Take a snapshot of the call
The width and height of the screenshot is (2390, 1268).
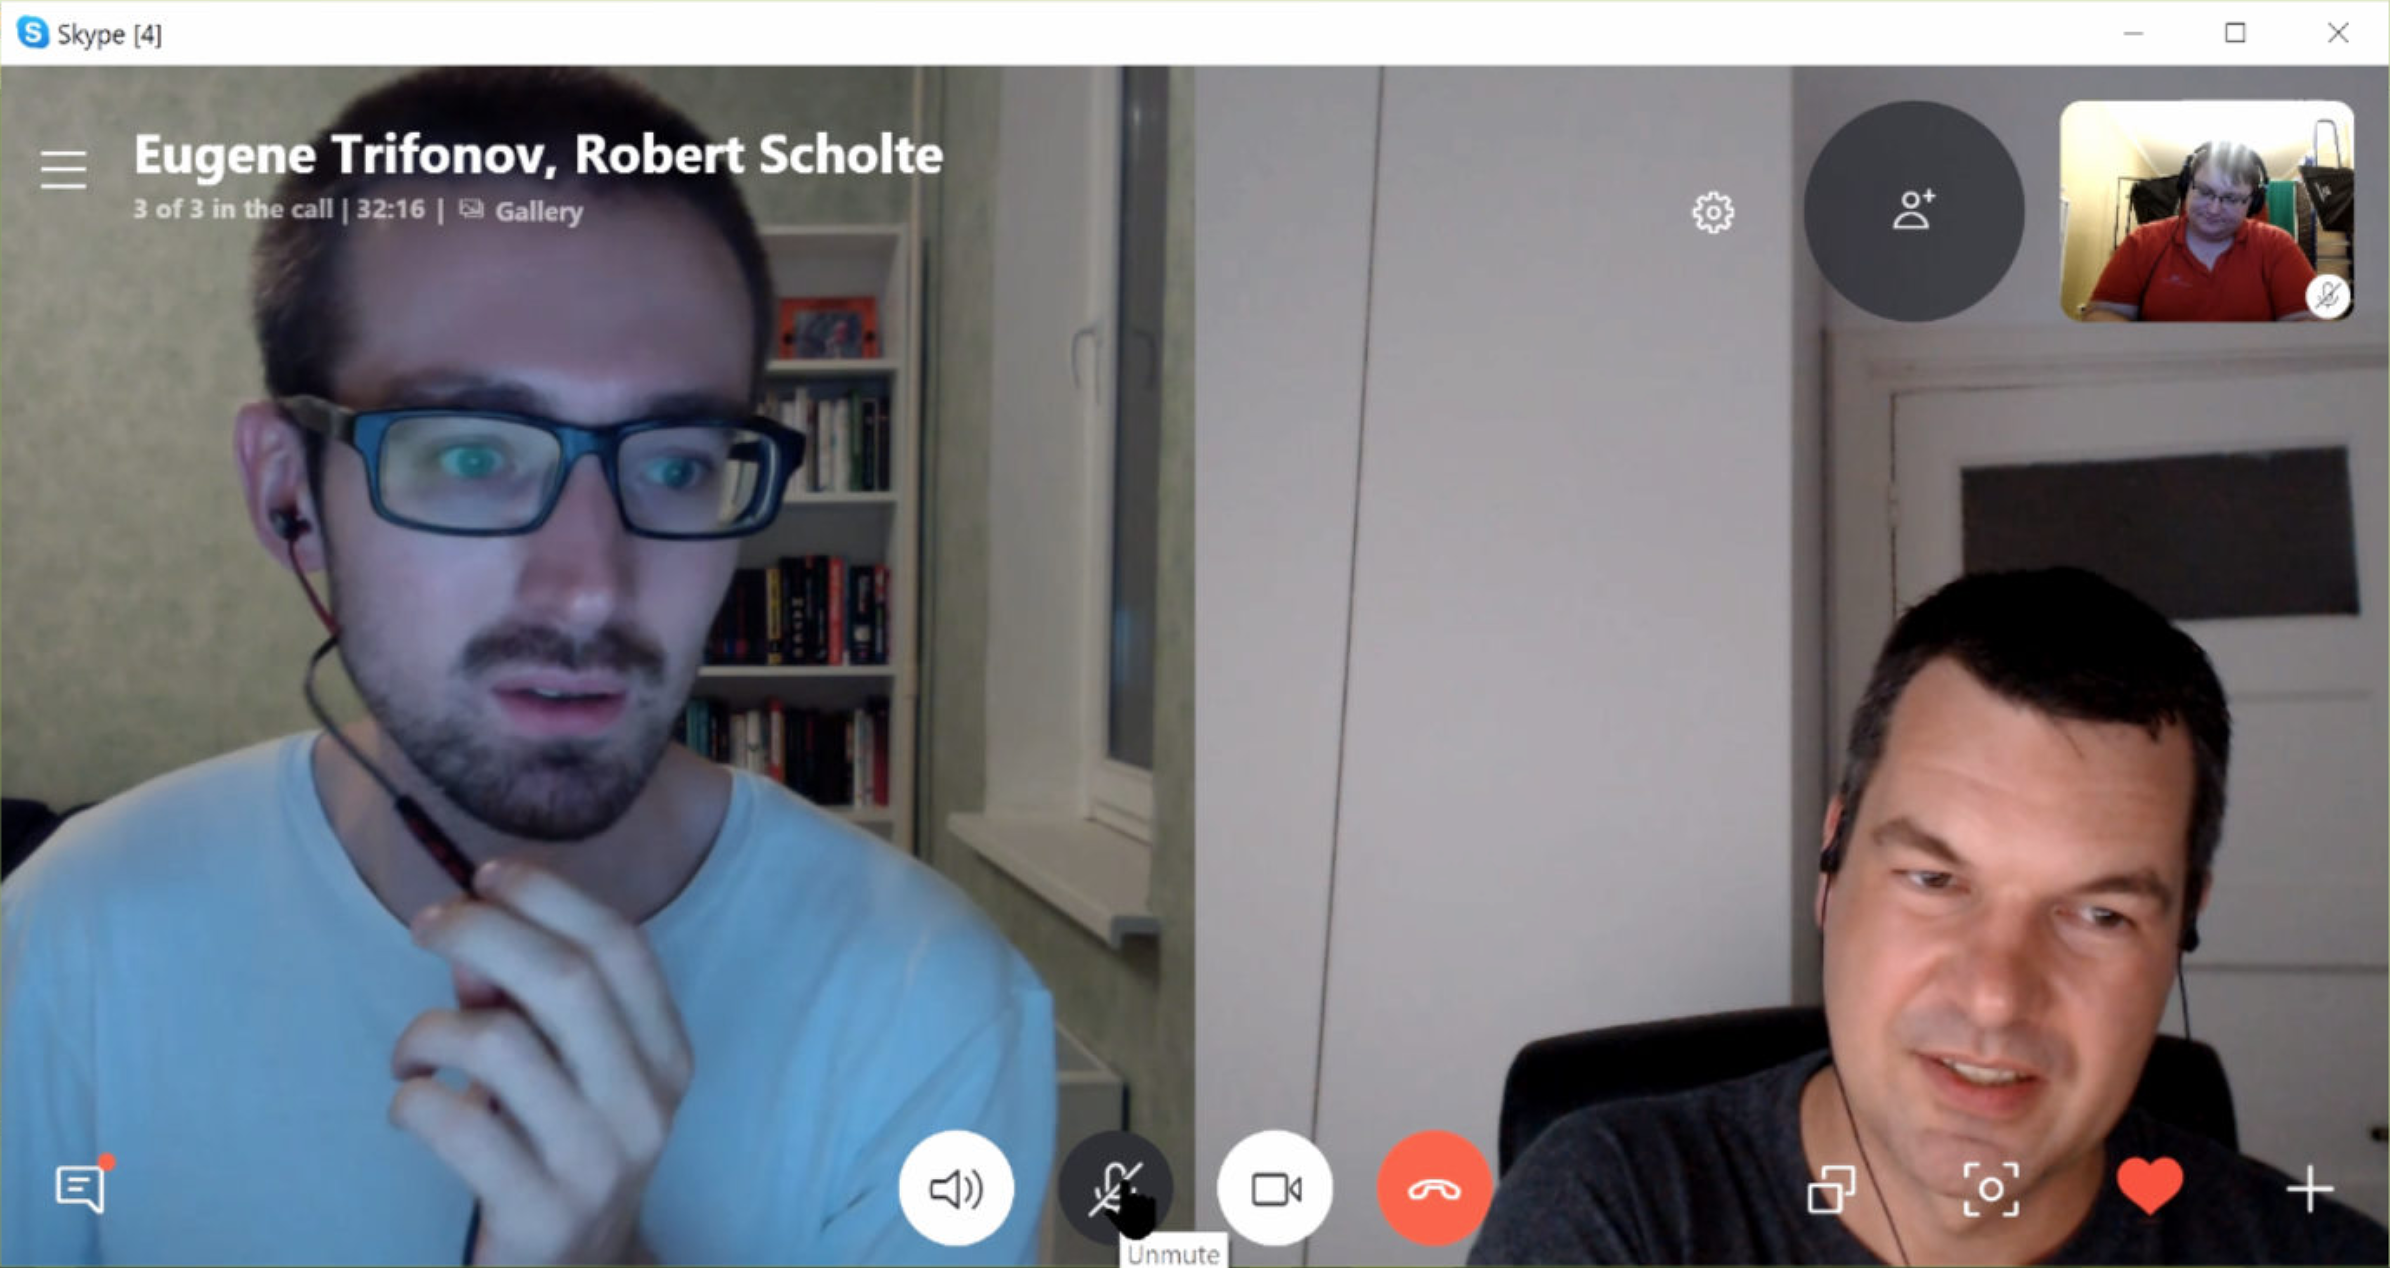(1991, 1190)
